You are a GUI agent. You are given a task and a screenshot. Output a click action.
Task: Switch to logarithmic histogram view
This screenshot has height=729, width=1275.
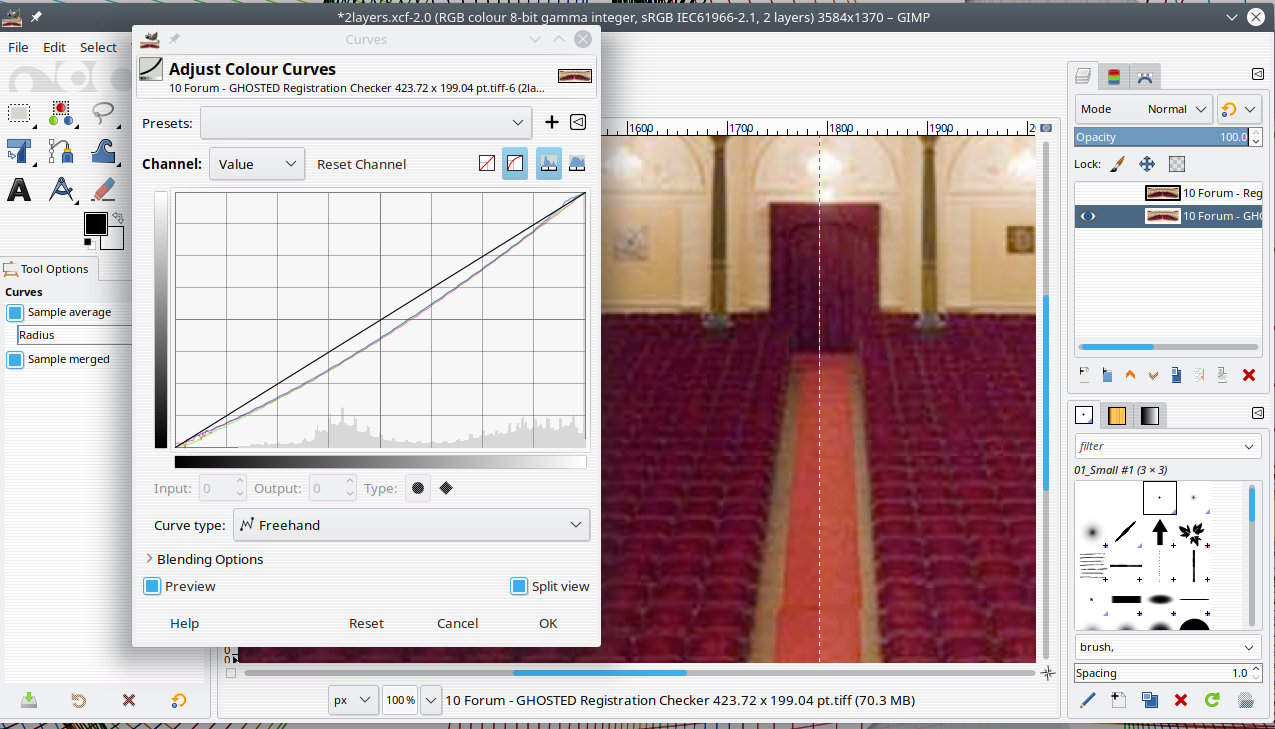(577, 164)
